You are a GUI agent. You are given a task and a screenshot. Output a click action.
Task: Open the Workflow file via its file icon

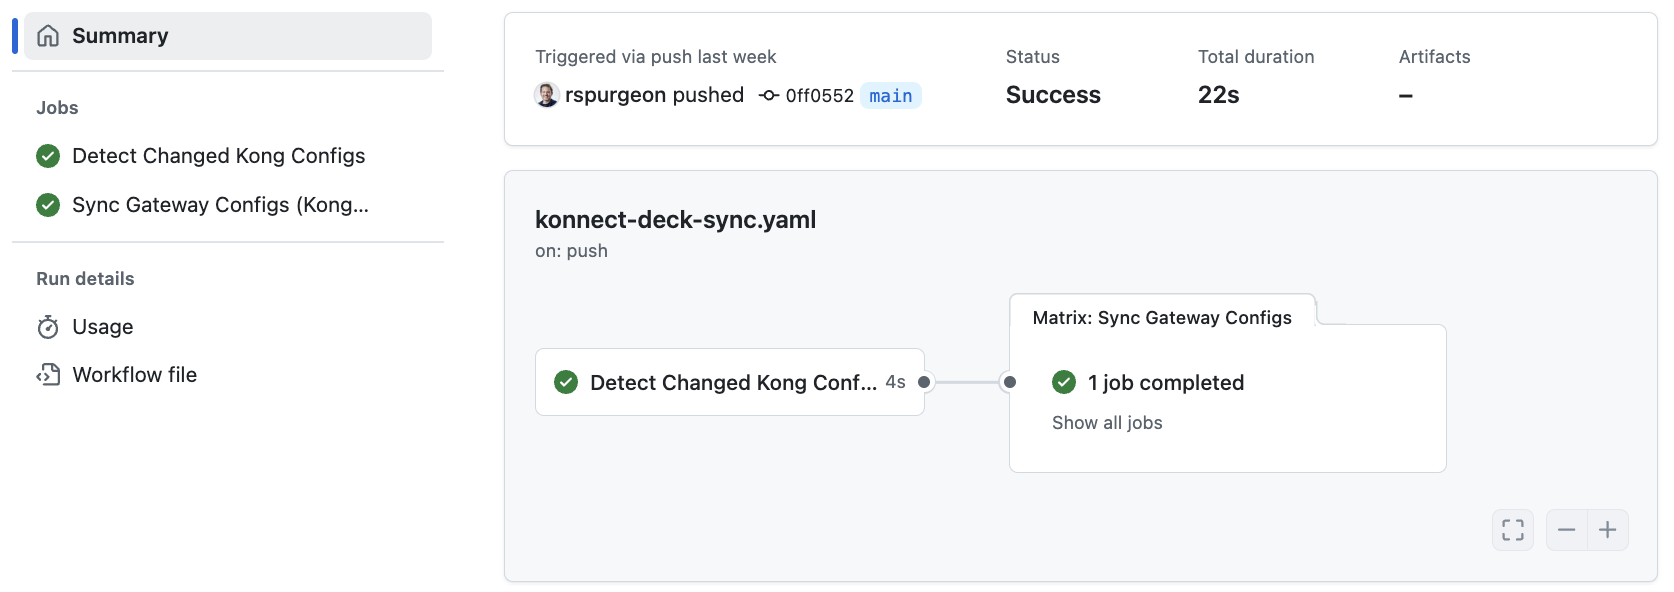[47, 374]
